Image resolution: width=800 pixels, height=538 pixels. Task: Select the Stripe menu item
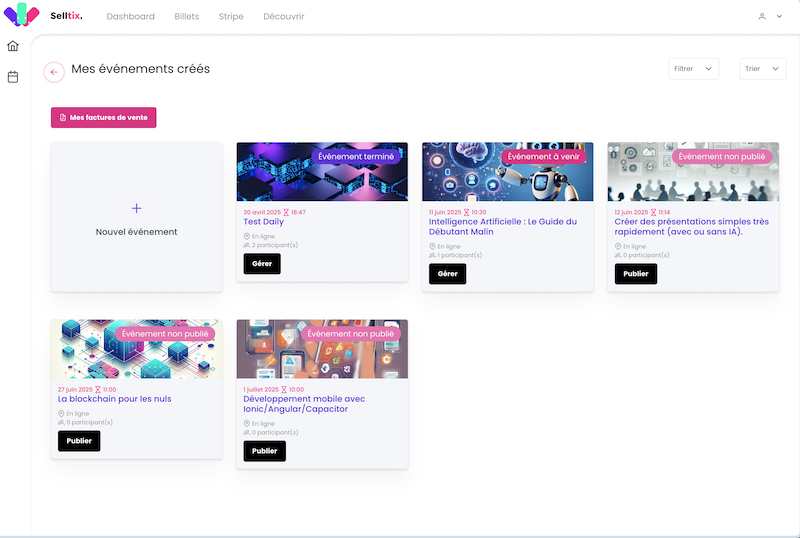click(231, 17)
